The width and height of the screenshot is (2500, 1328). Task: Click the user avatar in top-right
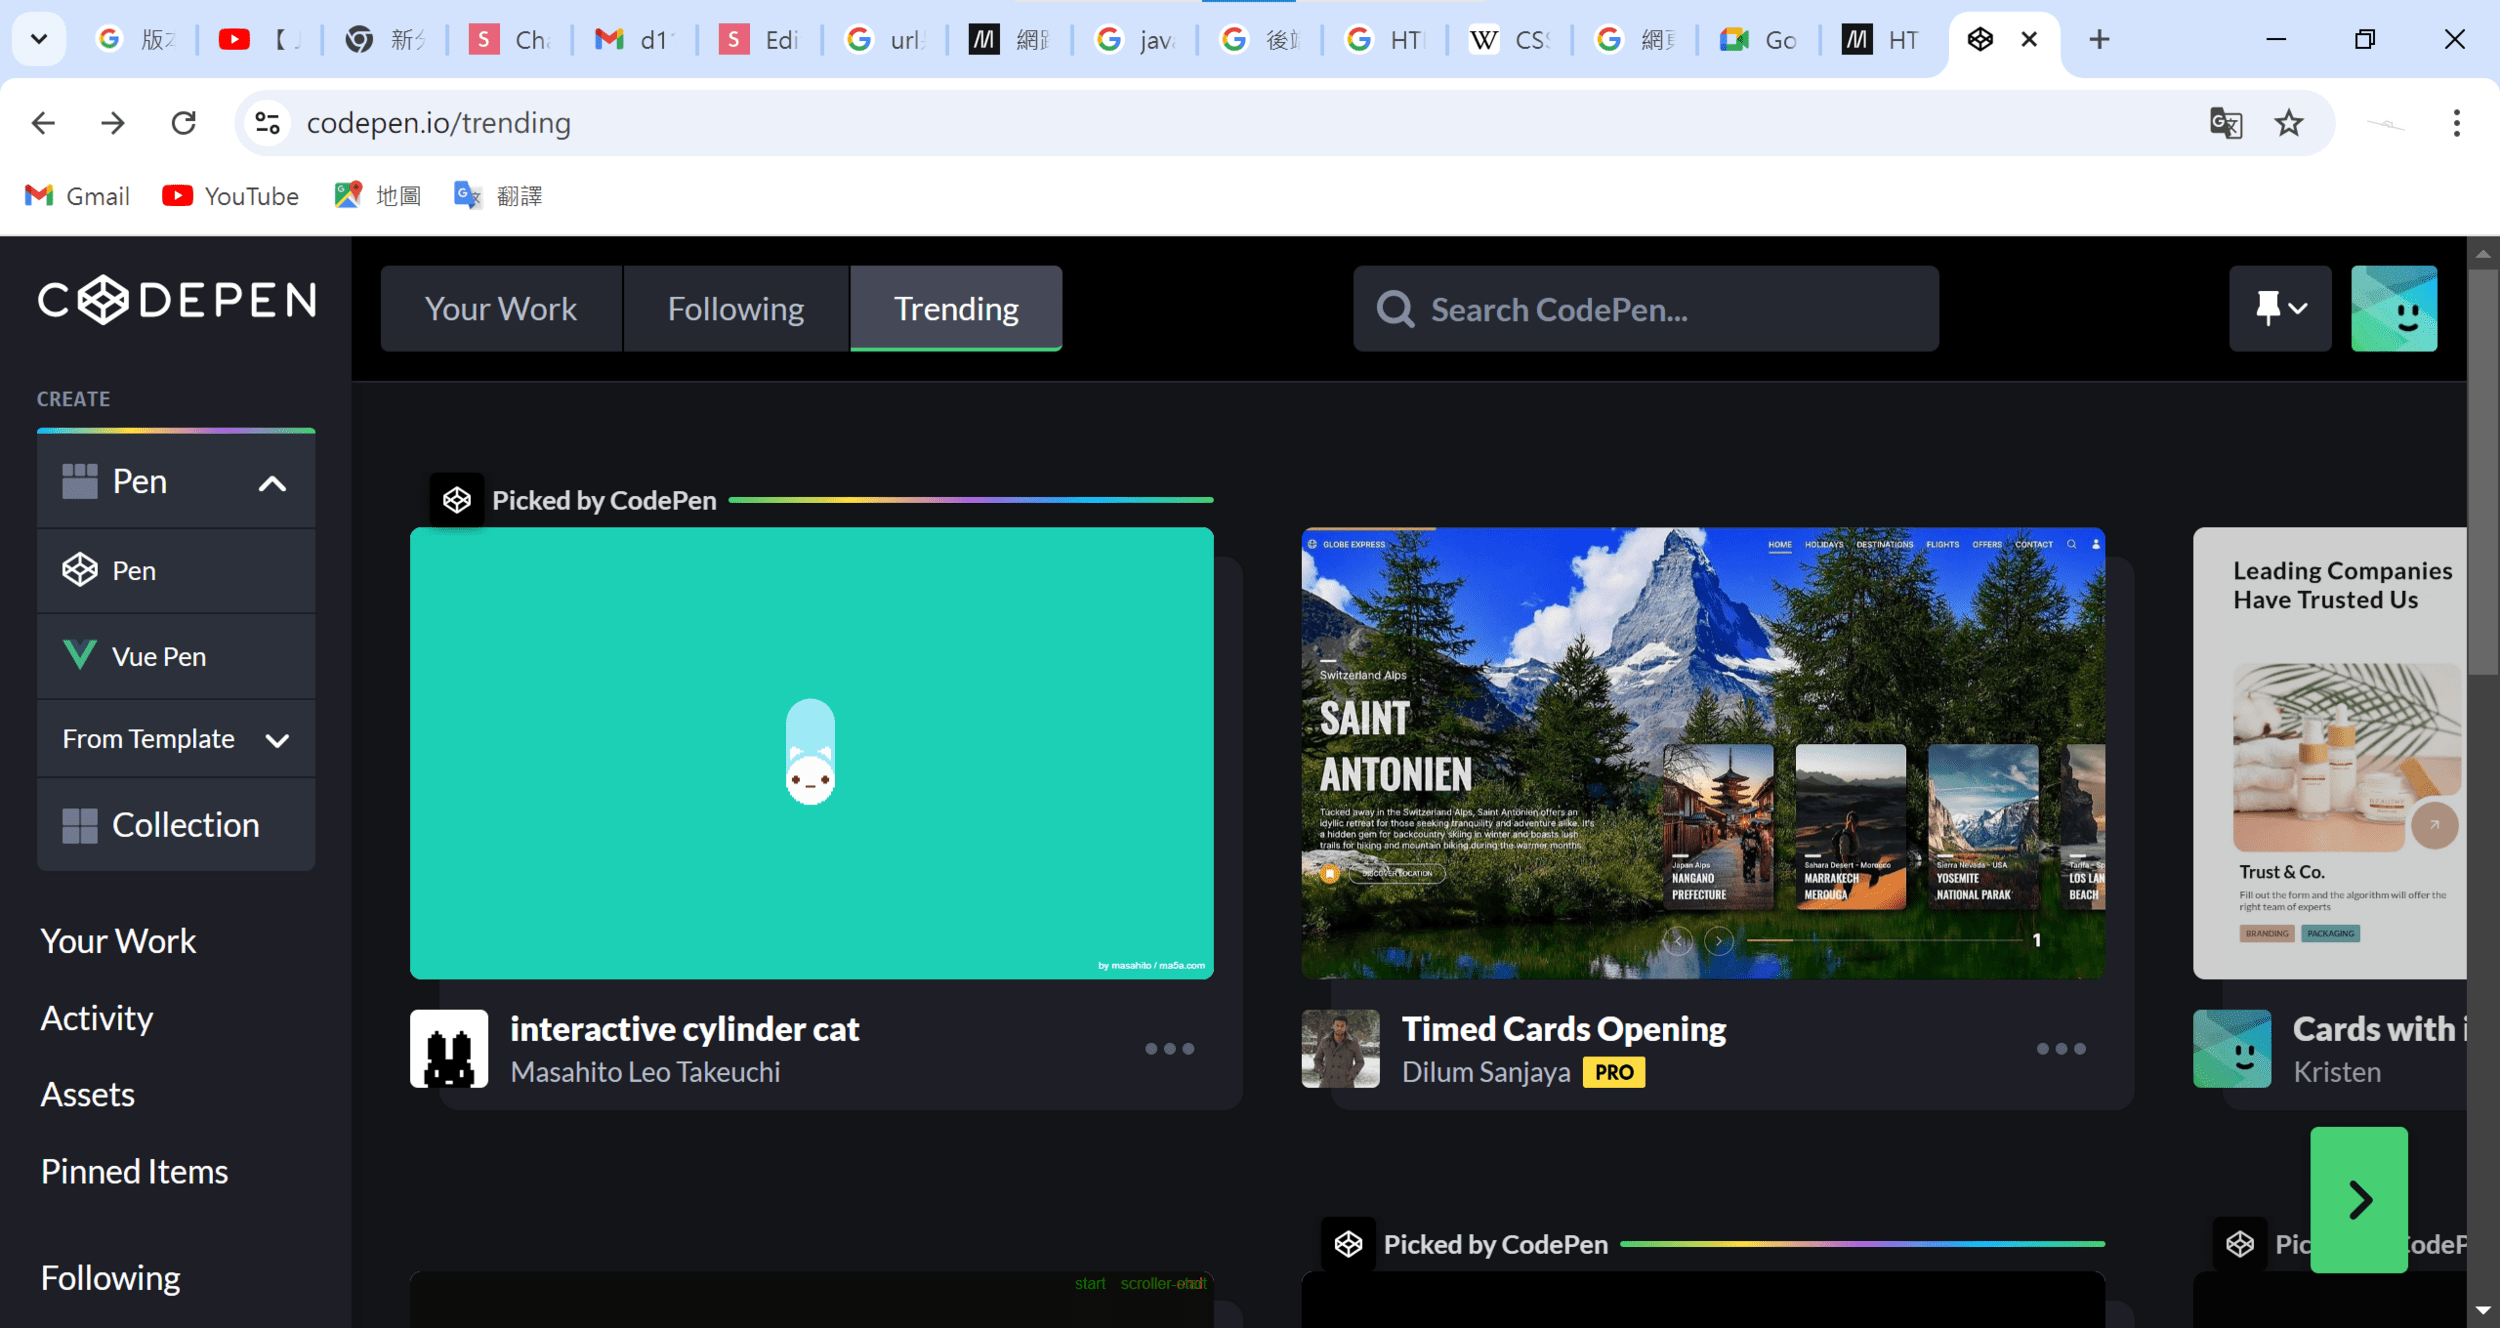2393,308
